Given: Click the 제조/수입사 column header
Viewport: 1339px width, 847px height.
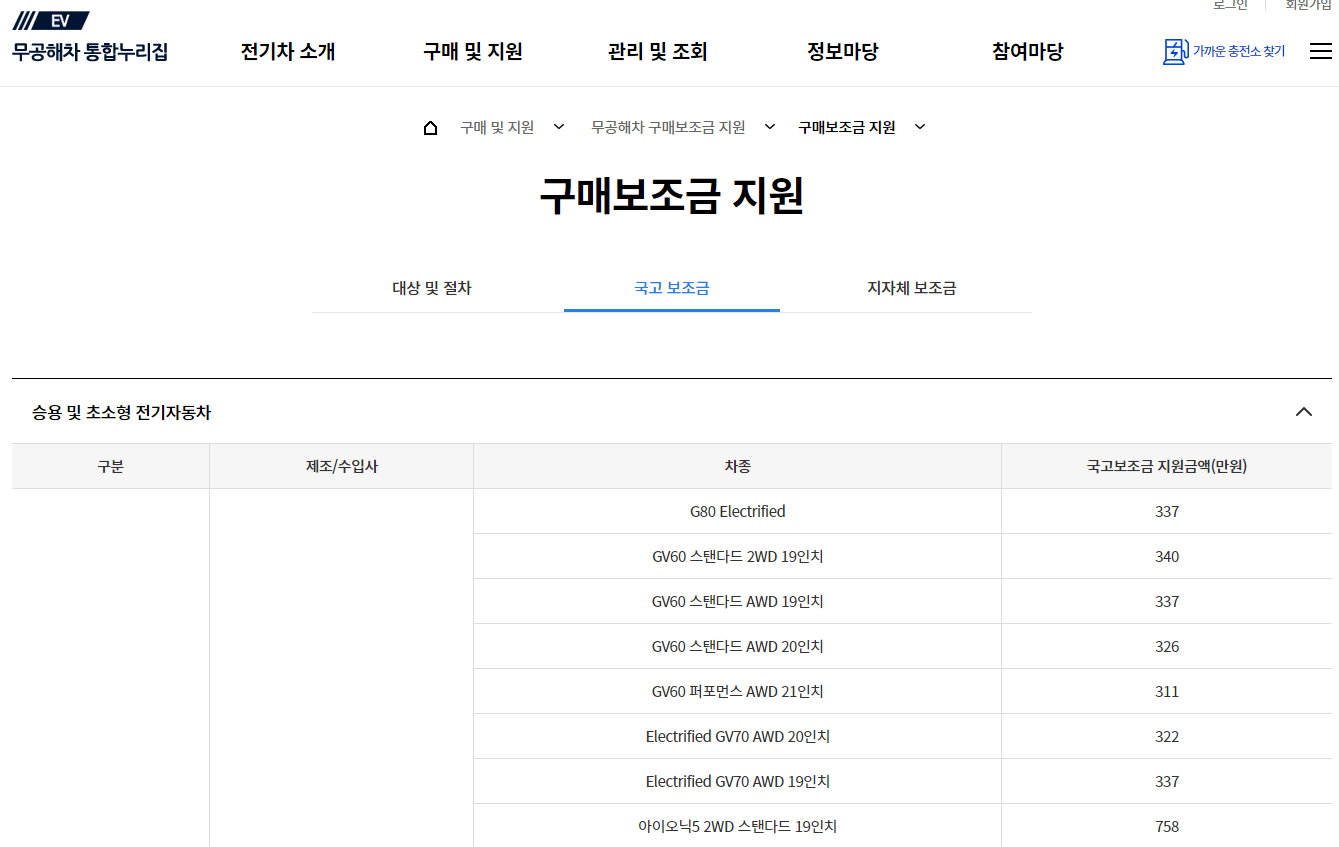Looking at the screenshot, I should click(342, 466).
